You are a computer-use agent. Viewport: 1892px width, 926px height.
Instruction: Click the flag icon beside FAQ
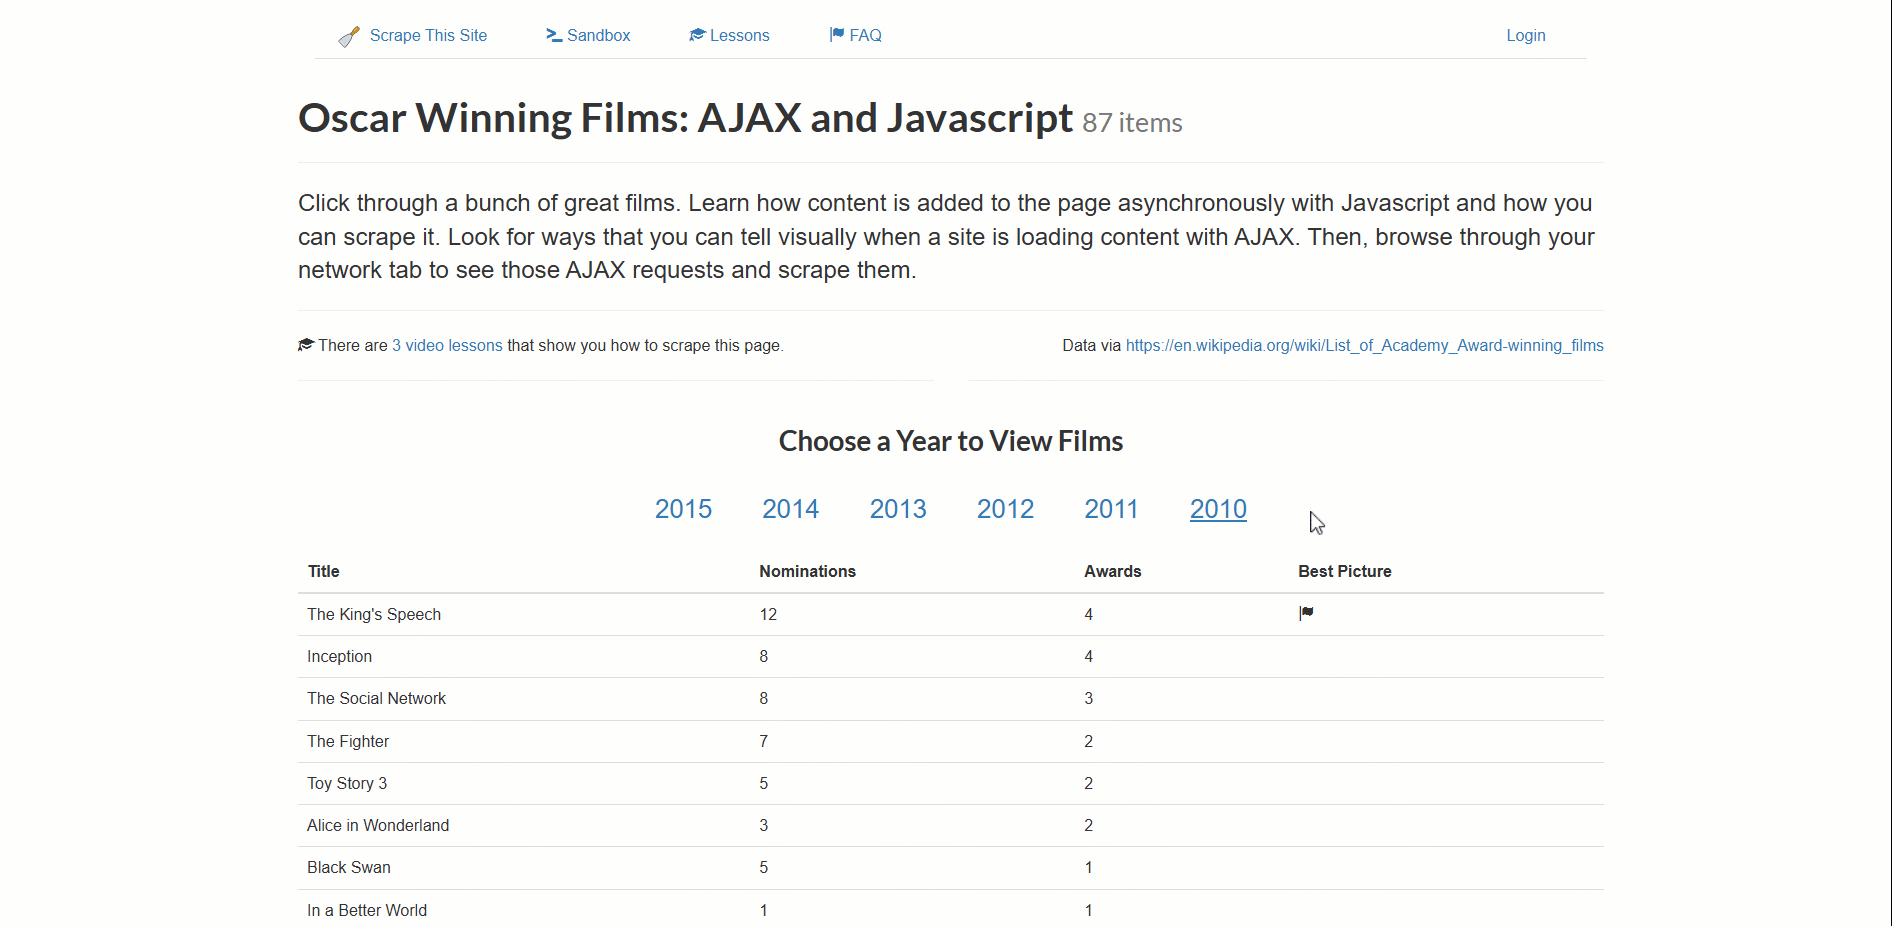point(836,35)
